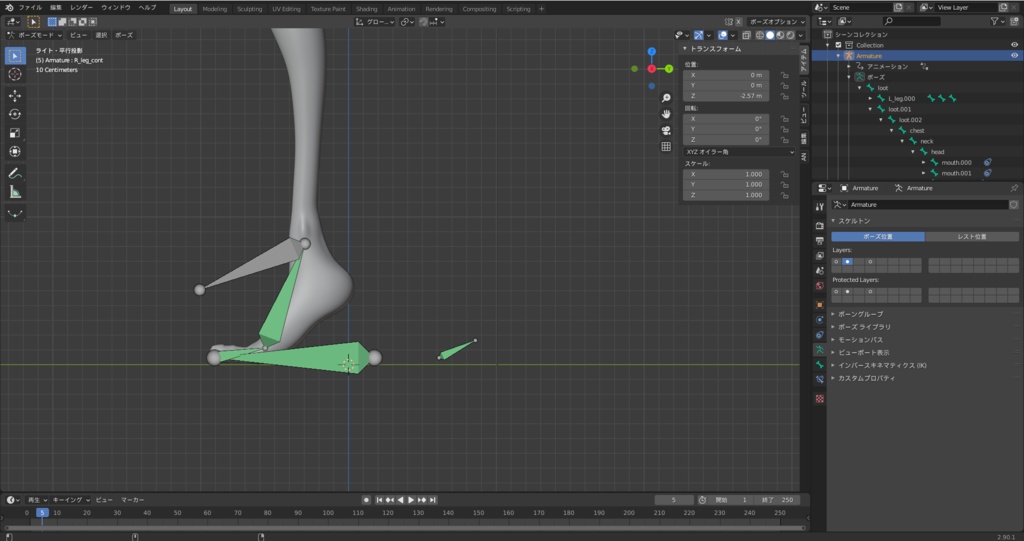
Task: Click the position Z value field
Action: coord(726,96)
